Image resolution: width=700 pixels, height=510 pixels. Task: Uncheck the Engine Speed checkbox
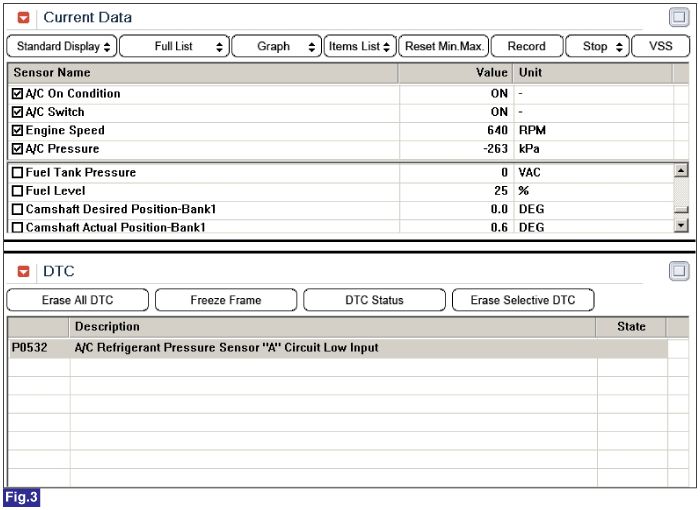point(17,130)
